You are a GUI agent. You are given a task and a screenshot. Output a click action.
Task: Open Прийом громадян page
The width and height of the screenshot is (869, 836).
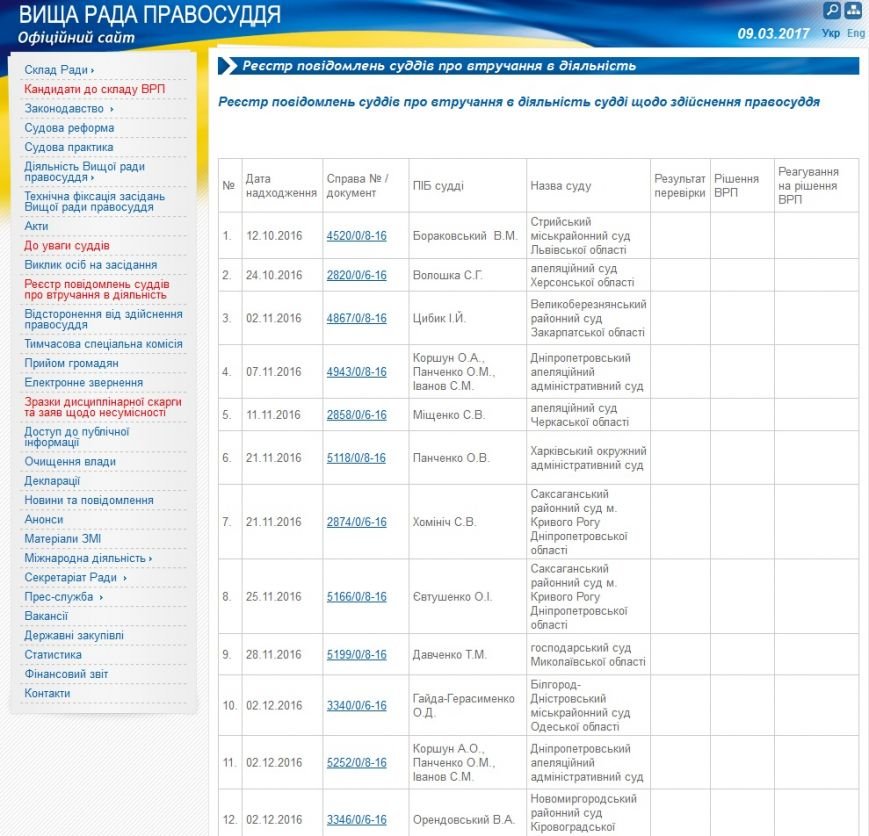(71, 364)
